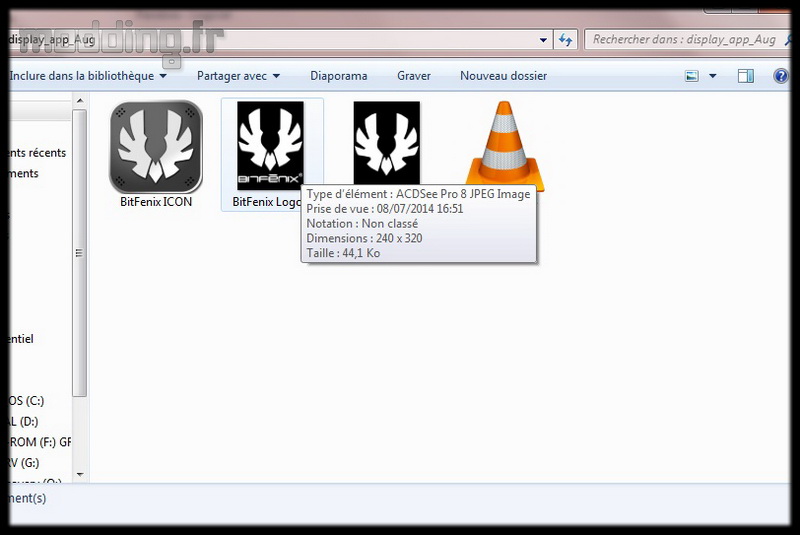Click the navigation pane scrollbar thumb
Image resolution: width=800 pixels, height=535 pixels.
coord(80,252)
